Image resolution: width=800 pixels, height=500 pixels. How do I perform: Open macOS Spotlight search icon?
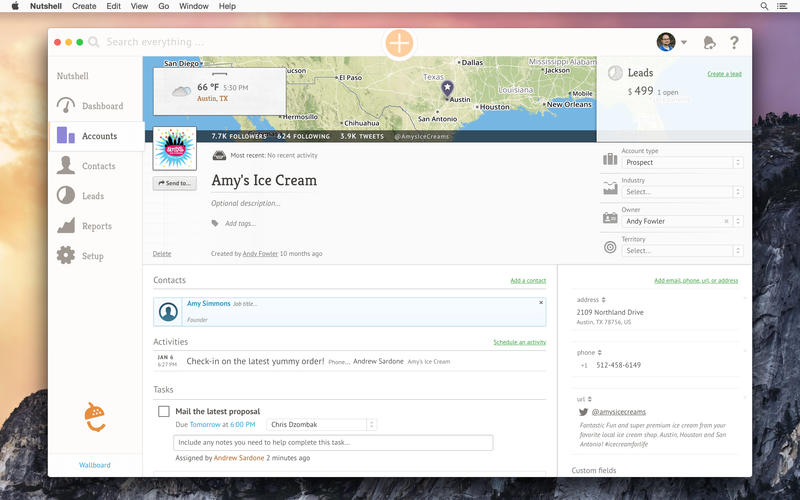click(x=764, y=6)
